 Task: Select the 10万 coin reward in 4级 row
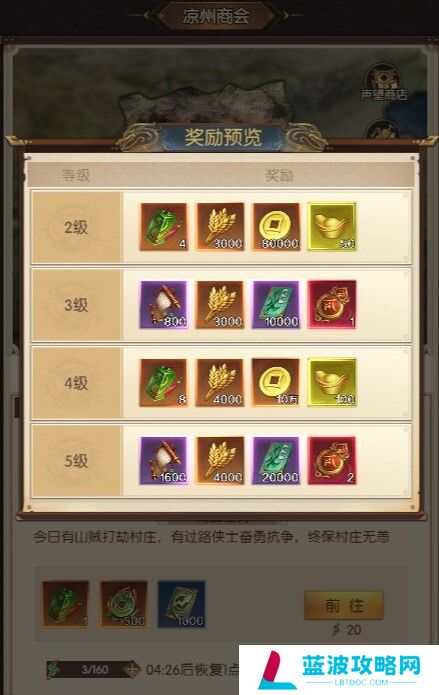(x=276, y=383)
